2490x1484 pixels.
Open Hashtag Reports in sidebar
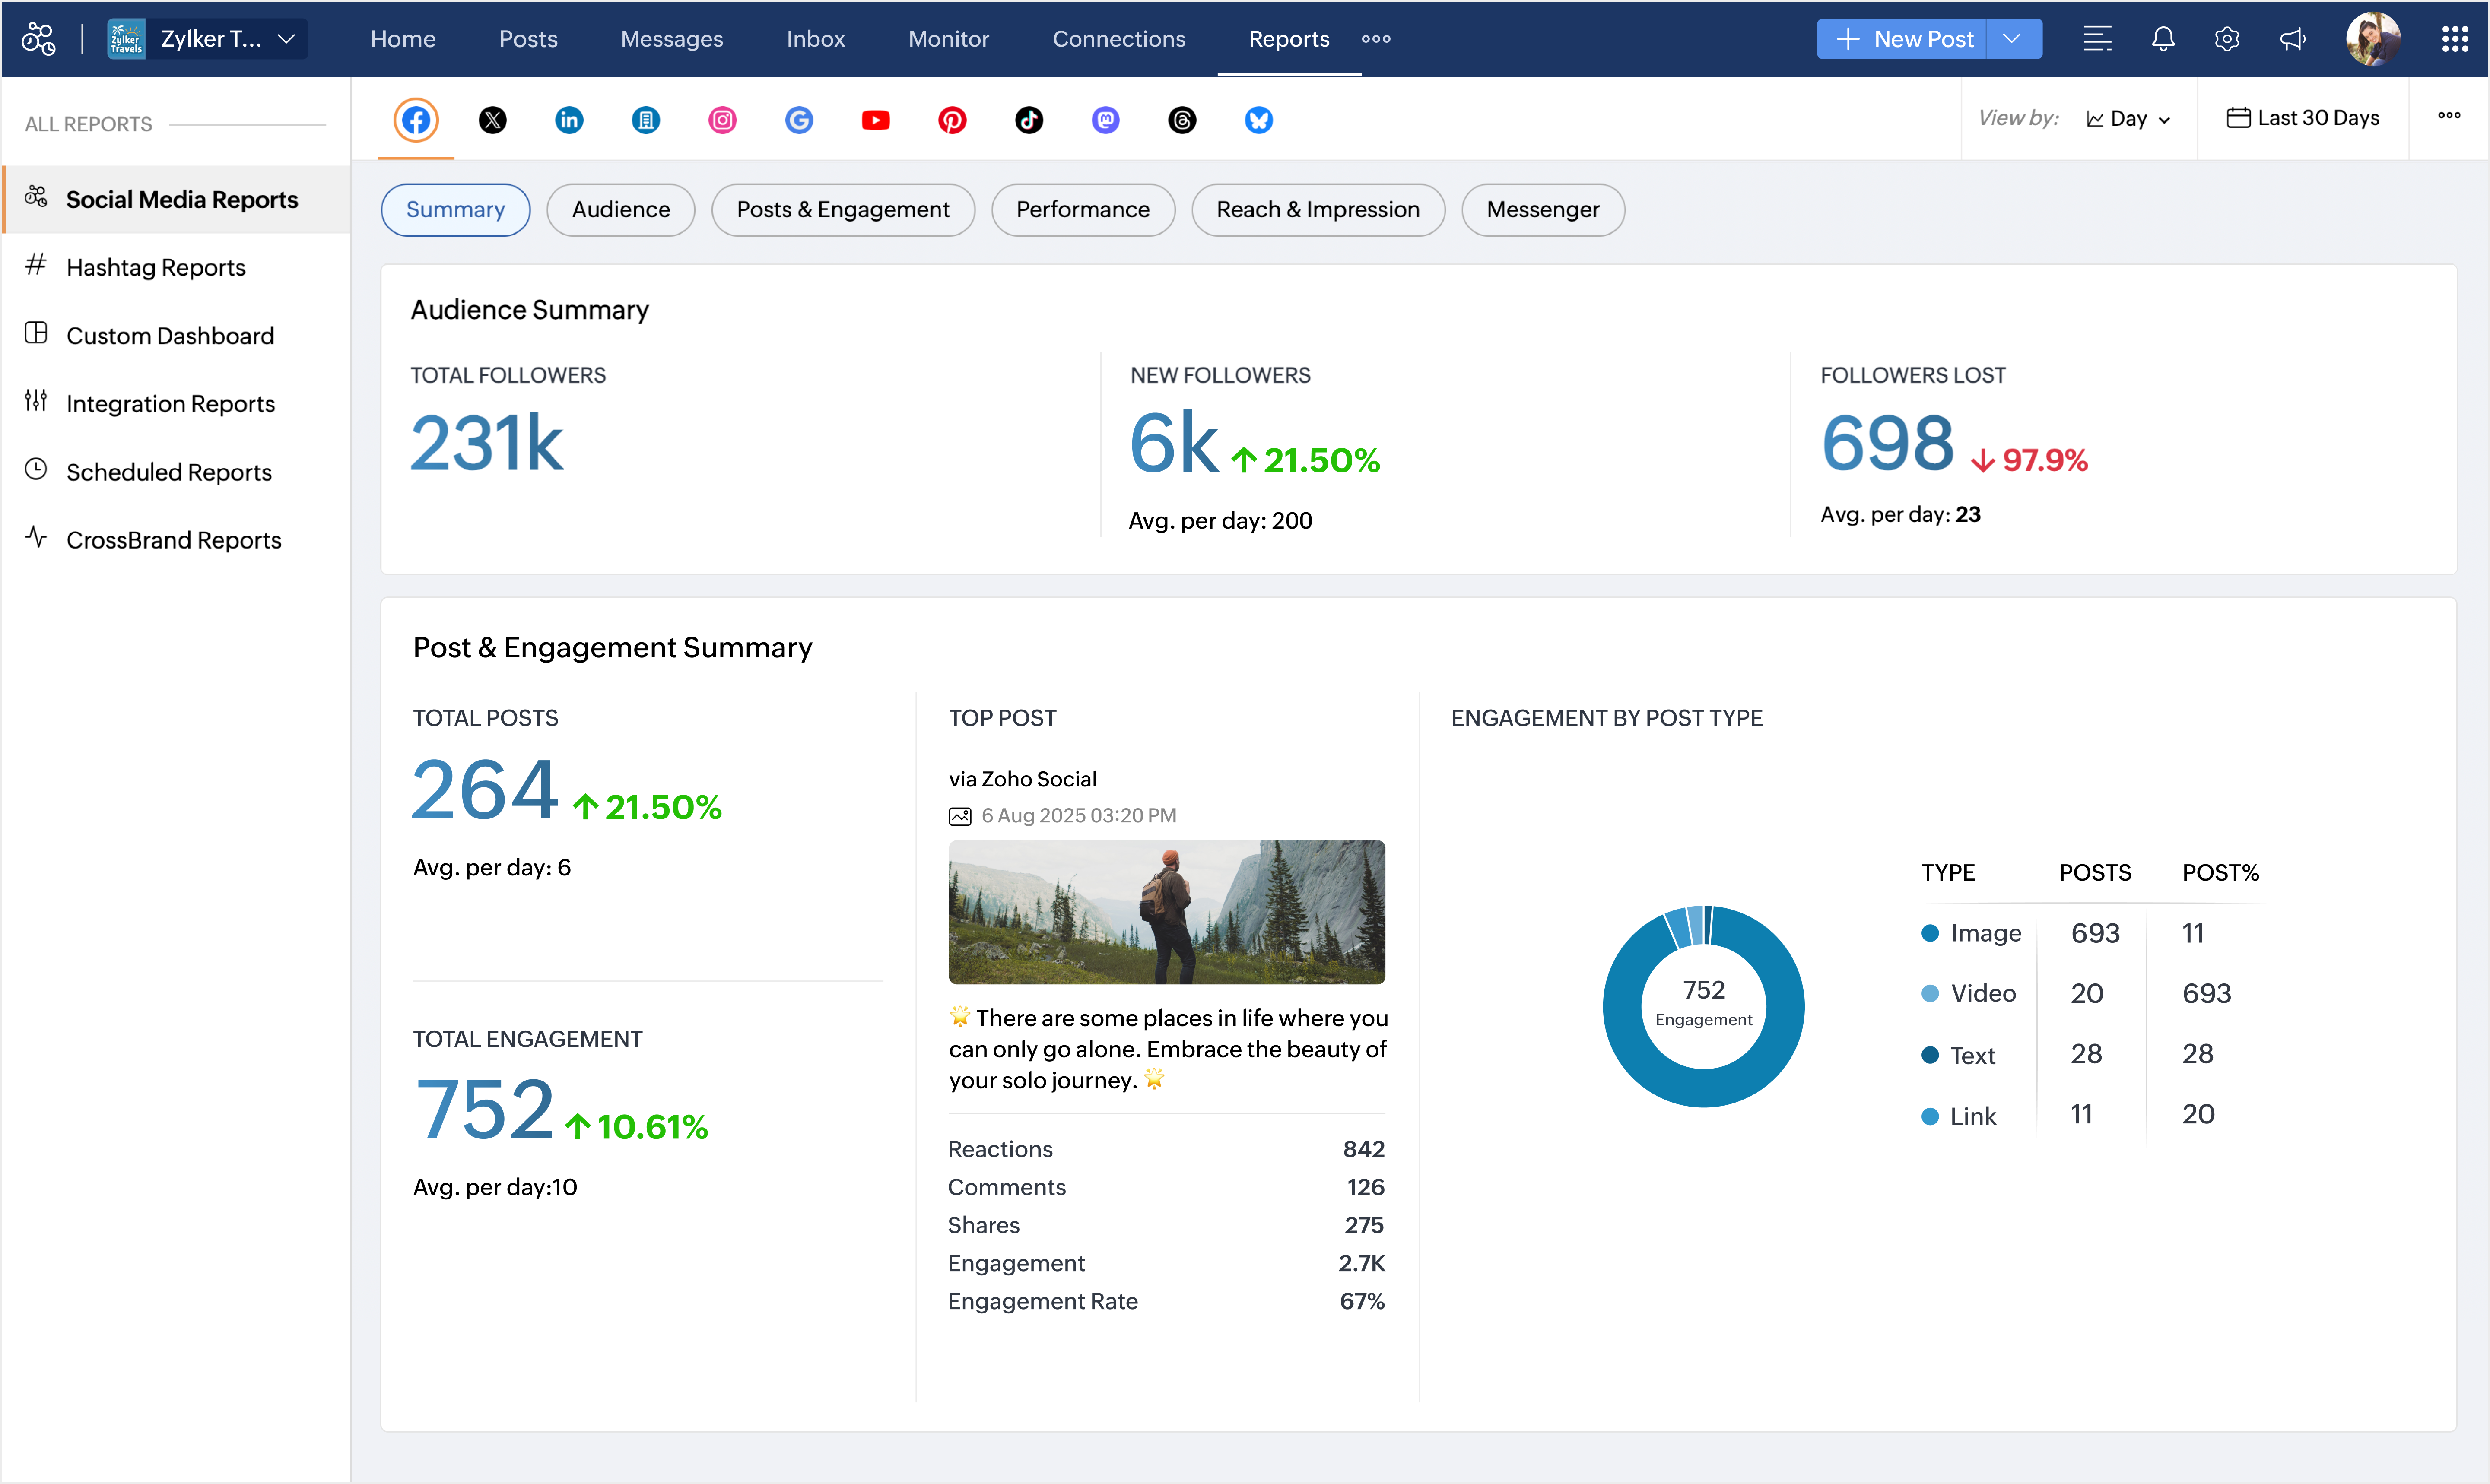156,267
